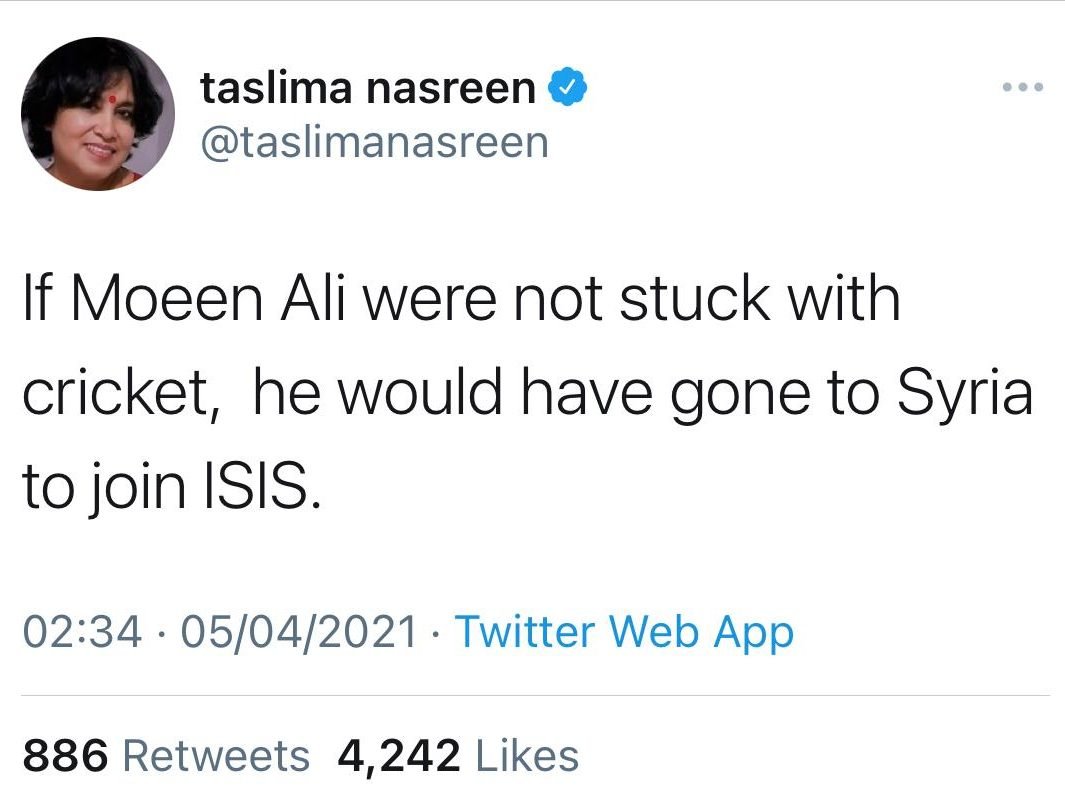Open the @taslimanasreen handle link

tap(374, 142)
